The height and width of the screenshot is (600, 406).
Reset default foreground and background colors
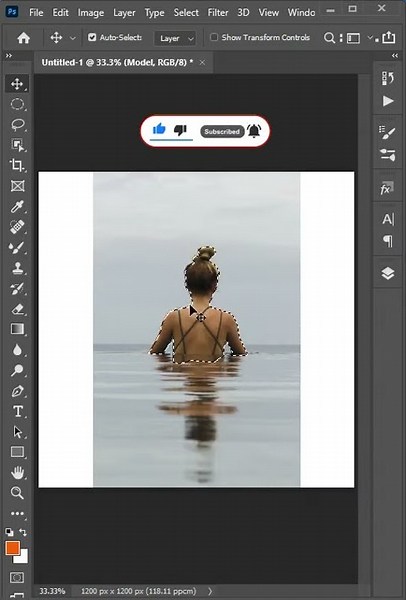click(9, 532)
